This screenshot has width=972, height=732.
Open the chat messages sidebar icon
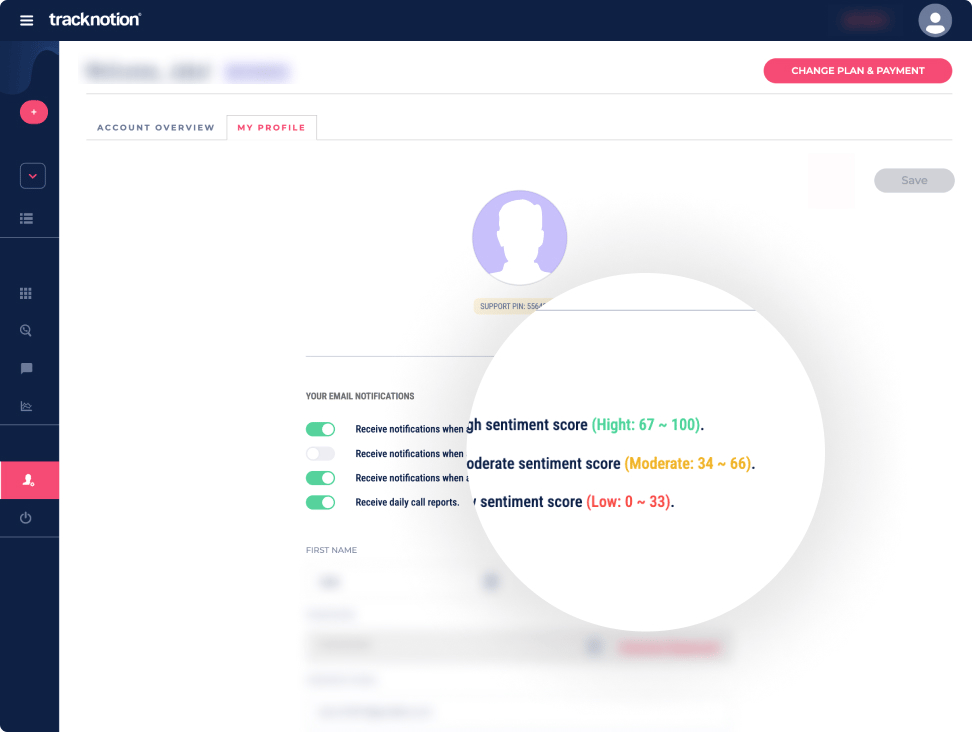pos(27,368)
